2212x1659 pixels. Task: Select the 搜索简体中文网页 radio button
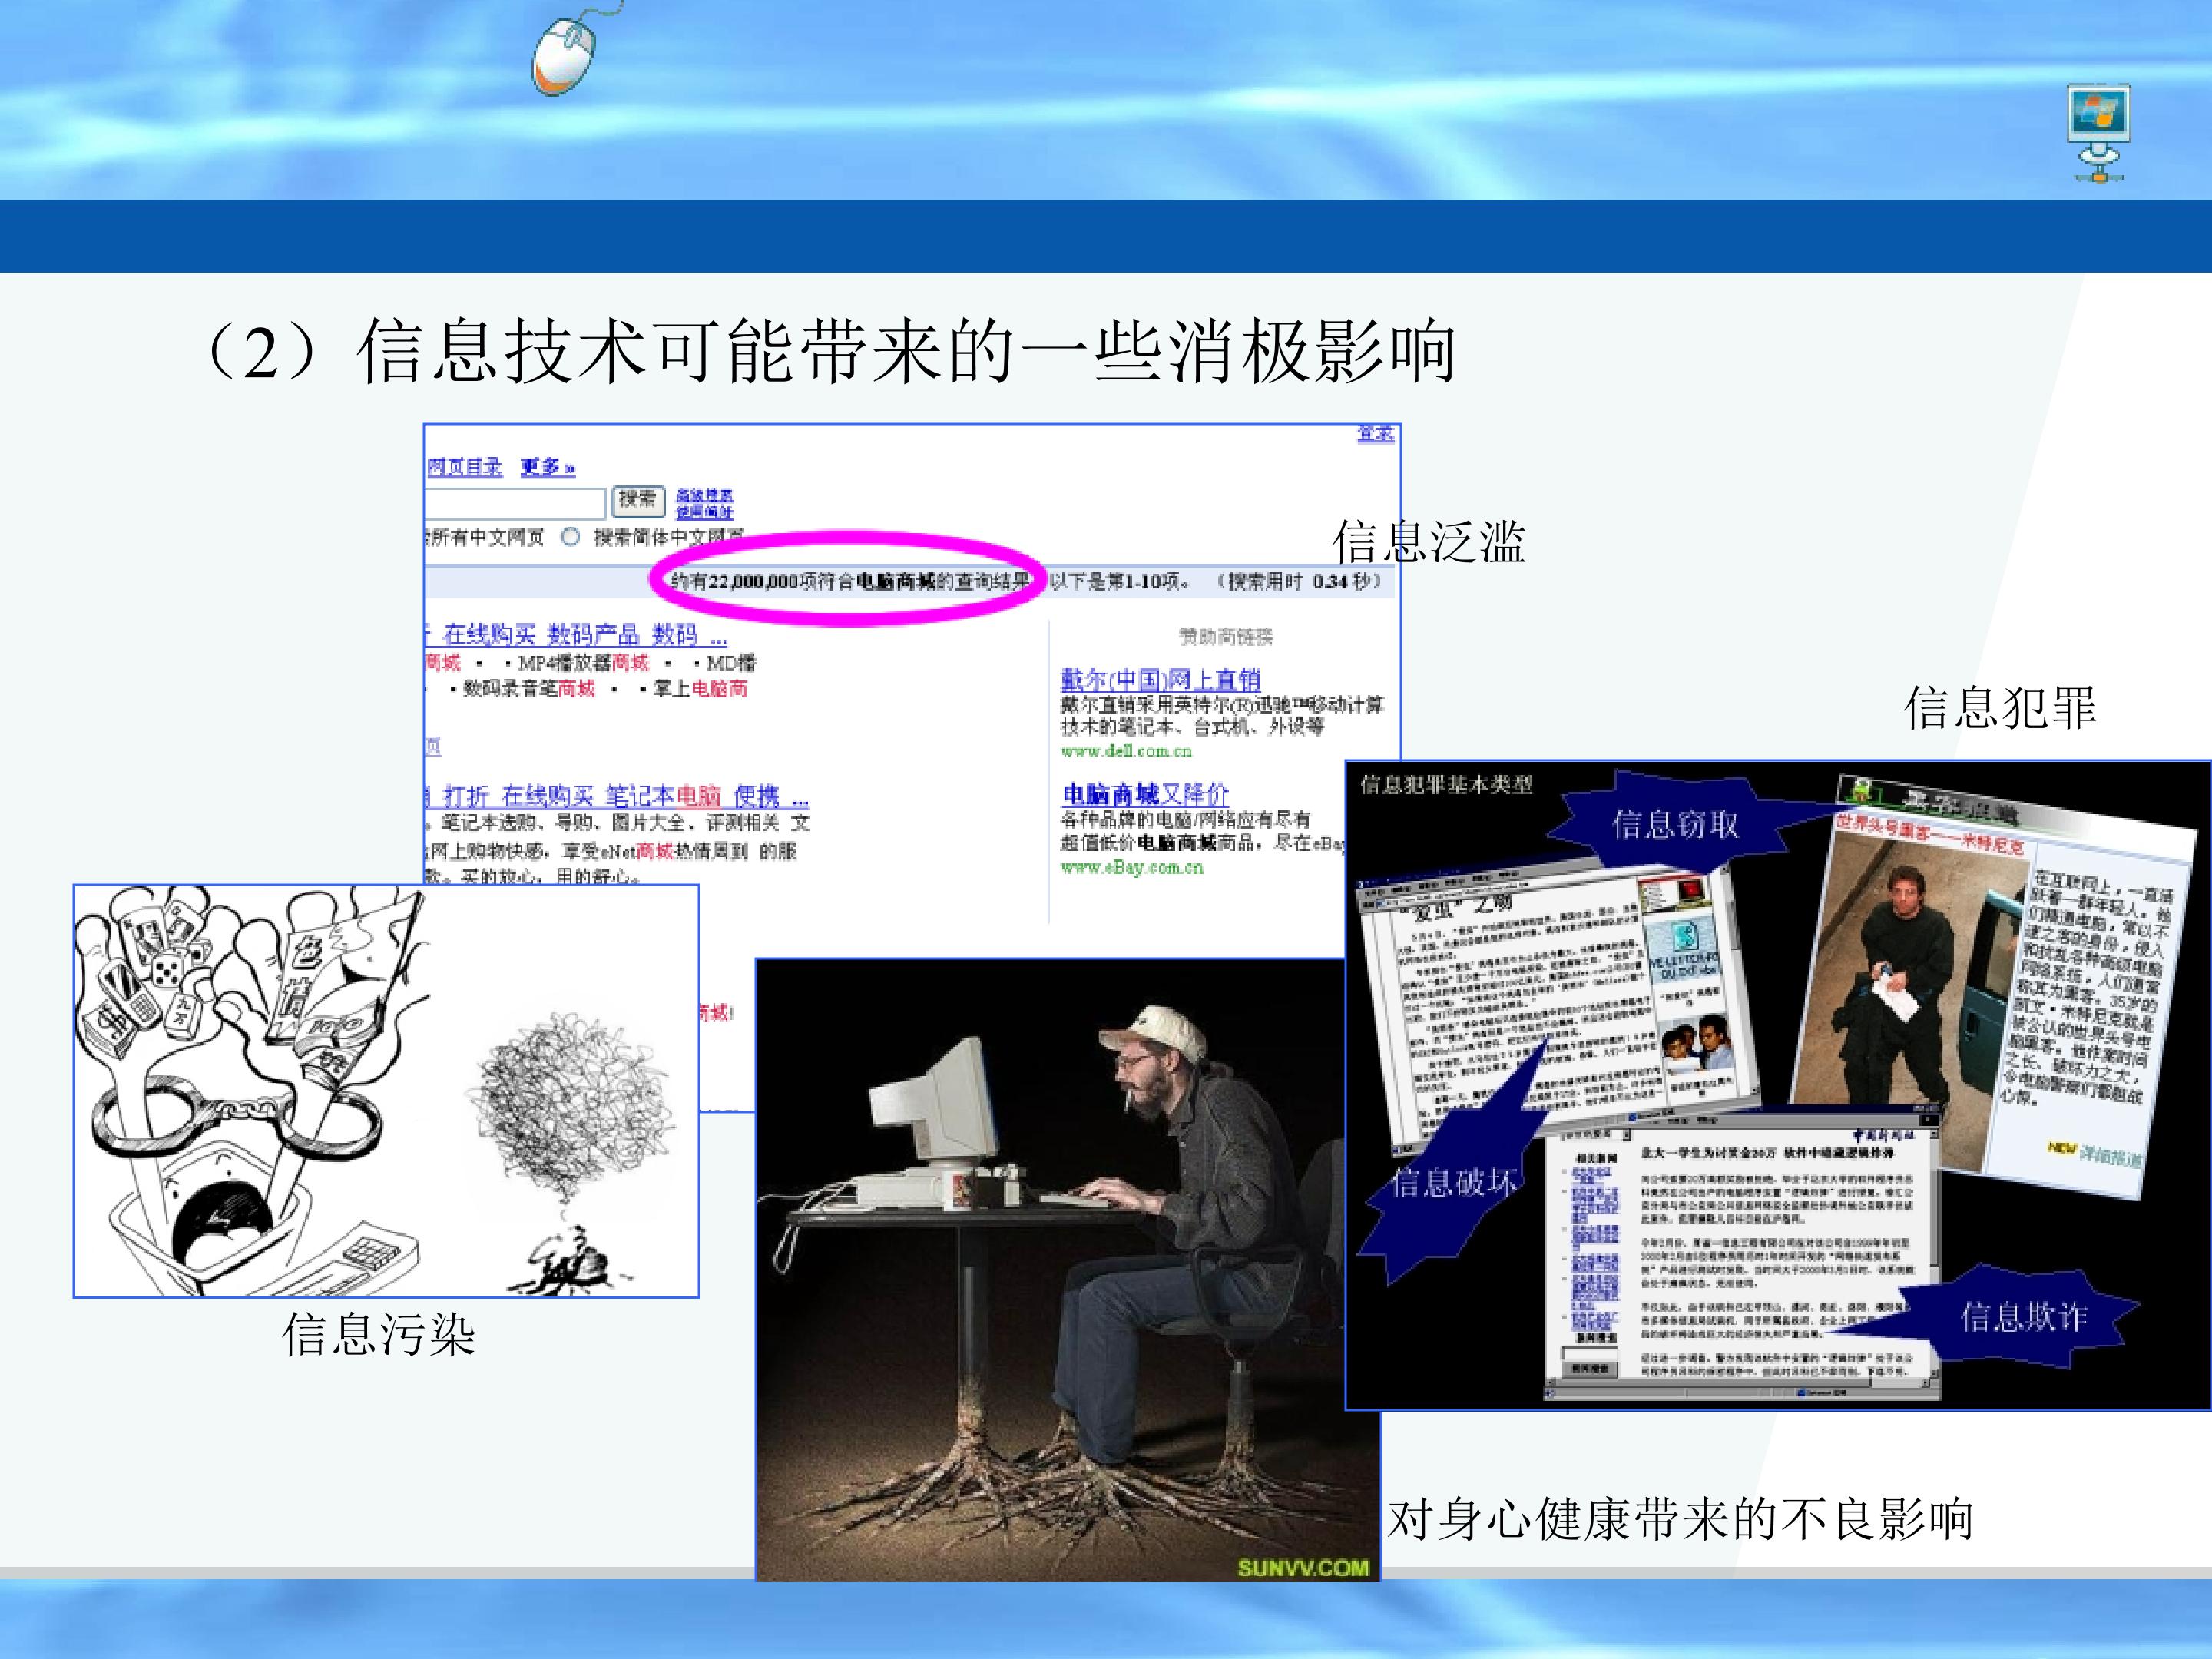570,537
